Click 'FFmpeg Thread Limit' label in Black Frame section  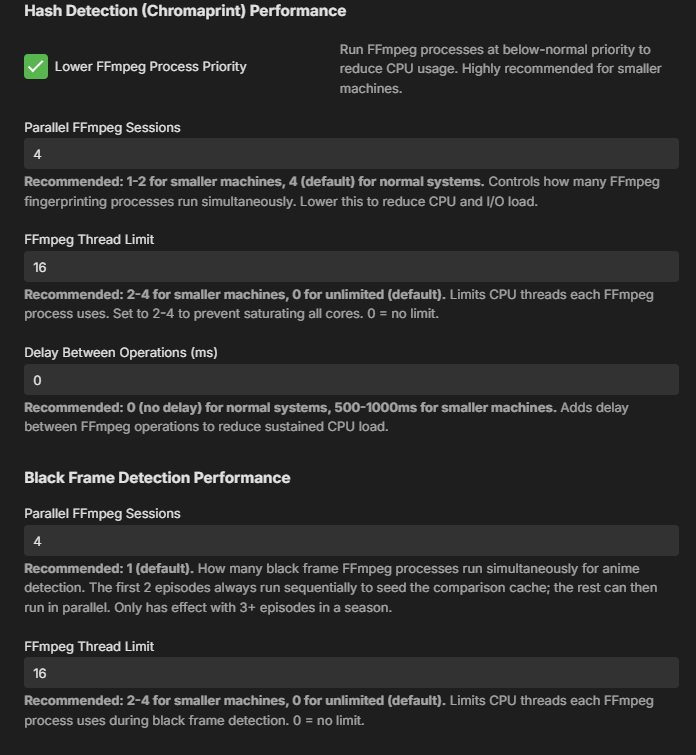89,646
